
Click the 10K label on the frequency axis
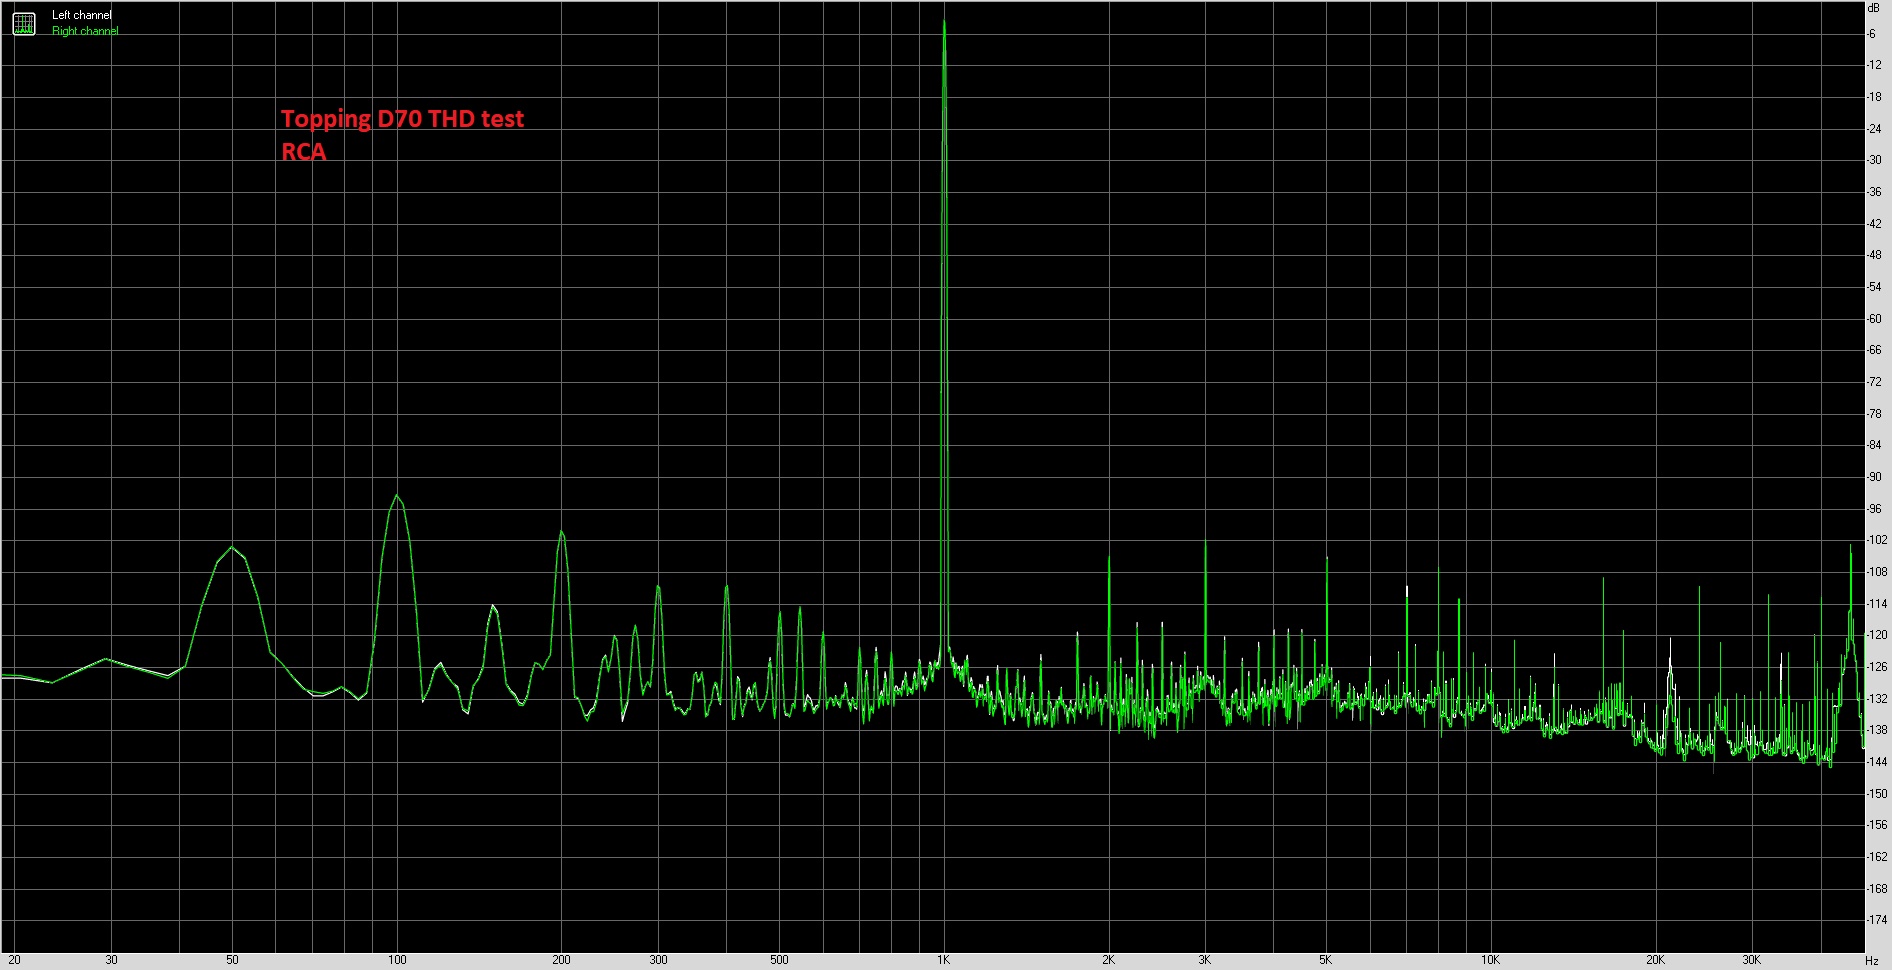(1490, 960)
